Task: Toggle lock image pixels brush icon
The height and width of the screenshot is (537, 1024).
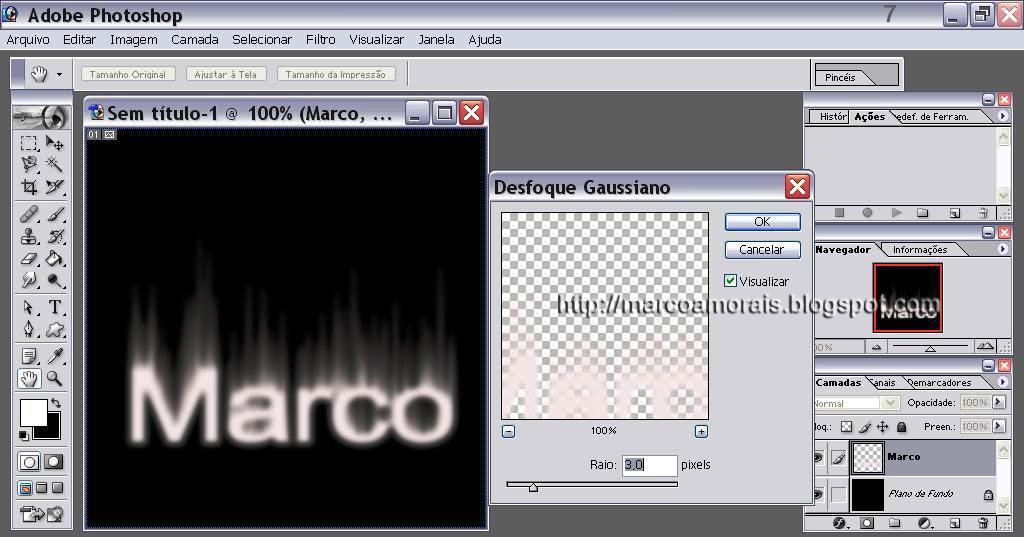Action: tap(865, 427)
